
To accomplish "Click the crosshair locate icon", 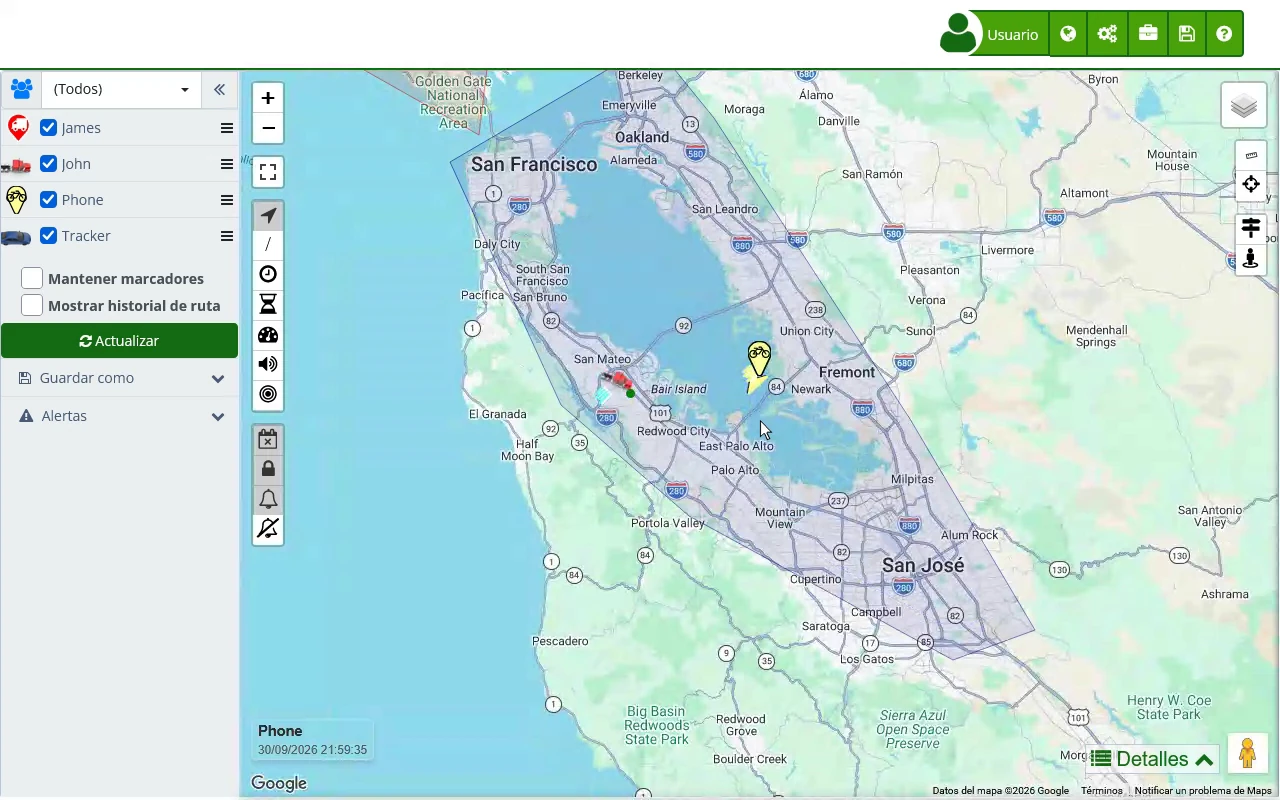I will tap(1251, 184).
